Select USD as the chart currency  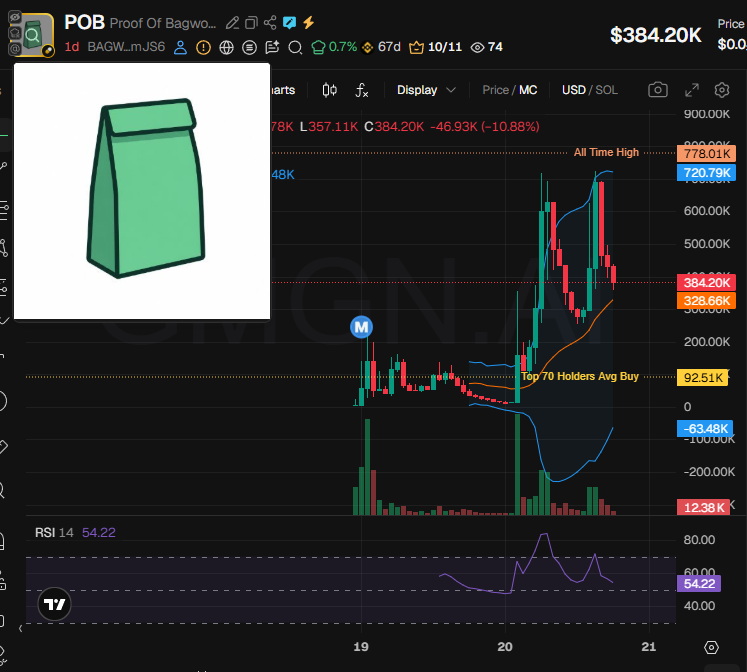[574, 90]
